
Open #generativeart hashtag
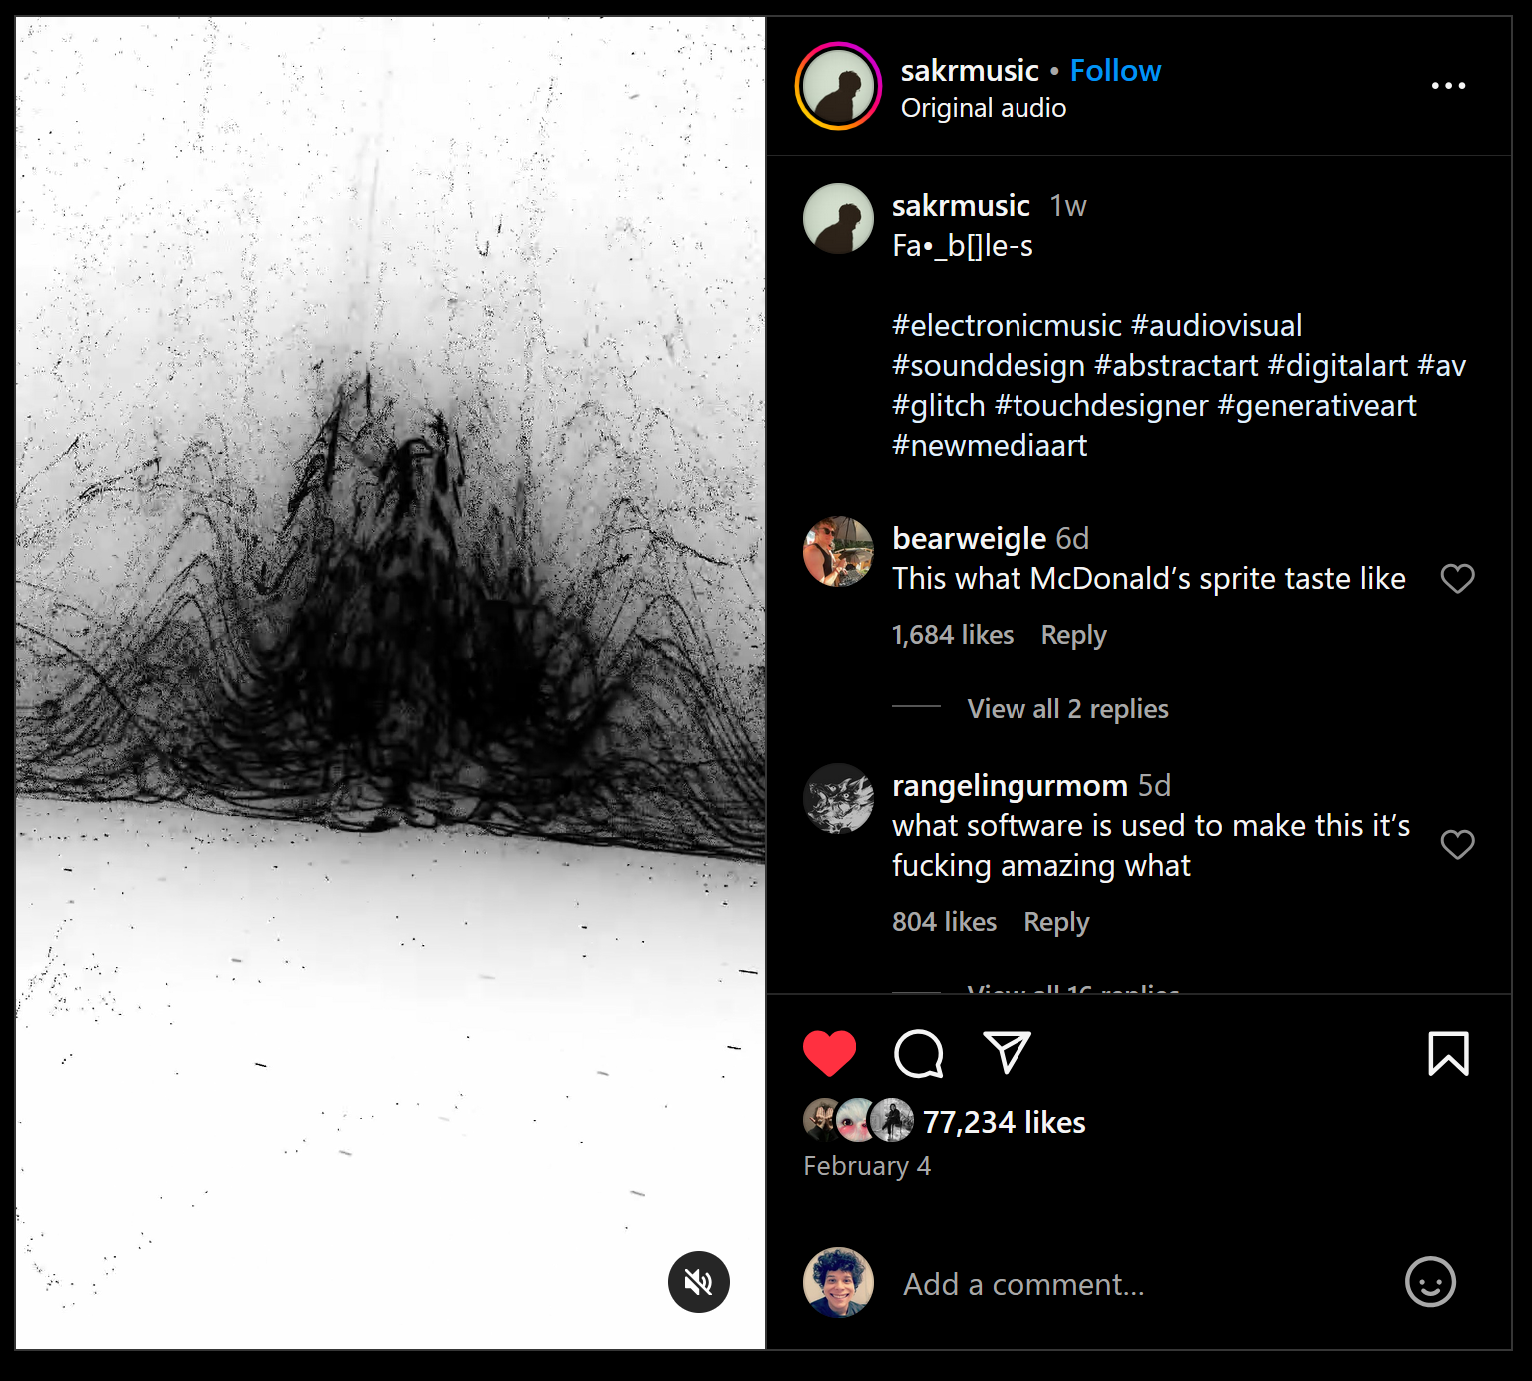point(1316,405)
